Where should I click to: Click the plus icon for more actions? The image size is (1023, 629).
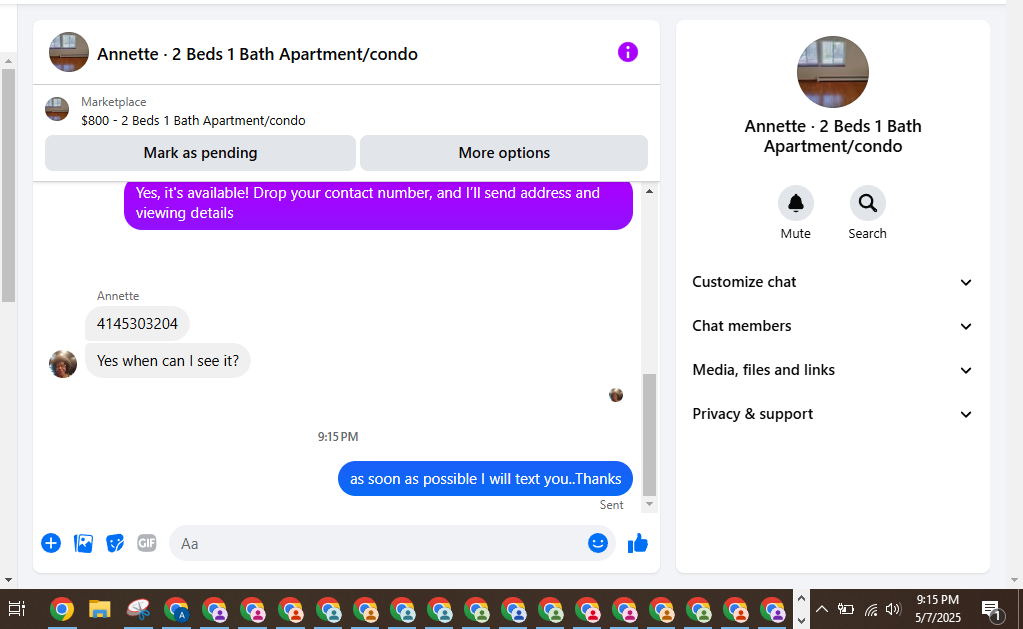click(x=51, y=543)
